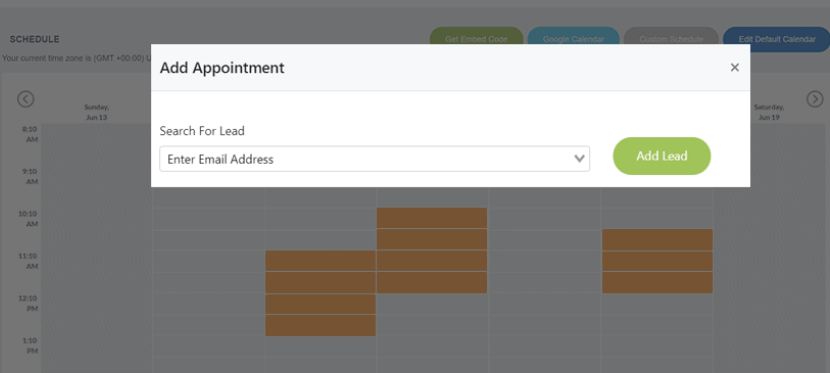Click the 9:10 AM time label
Viewport: 830px width, 373px height.
pos(30,177)
